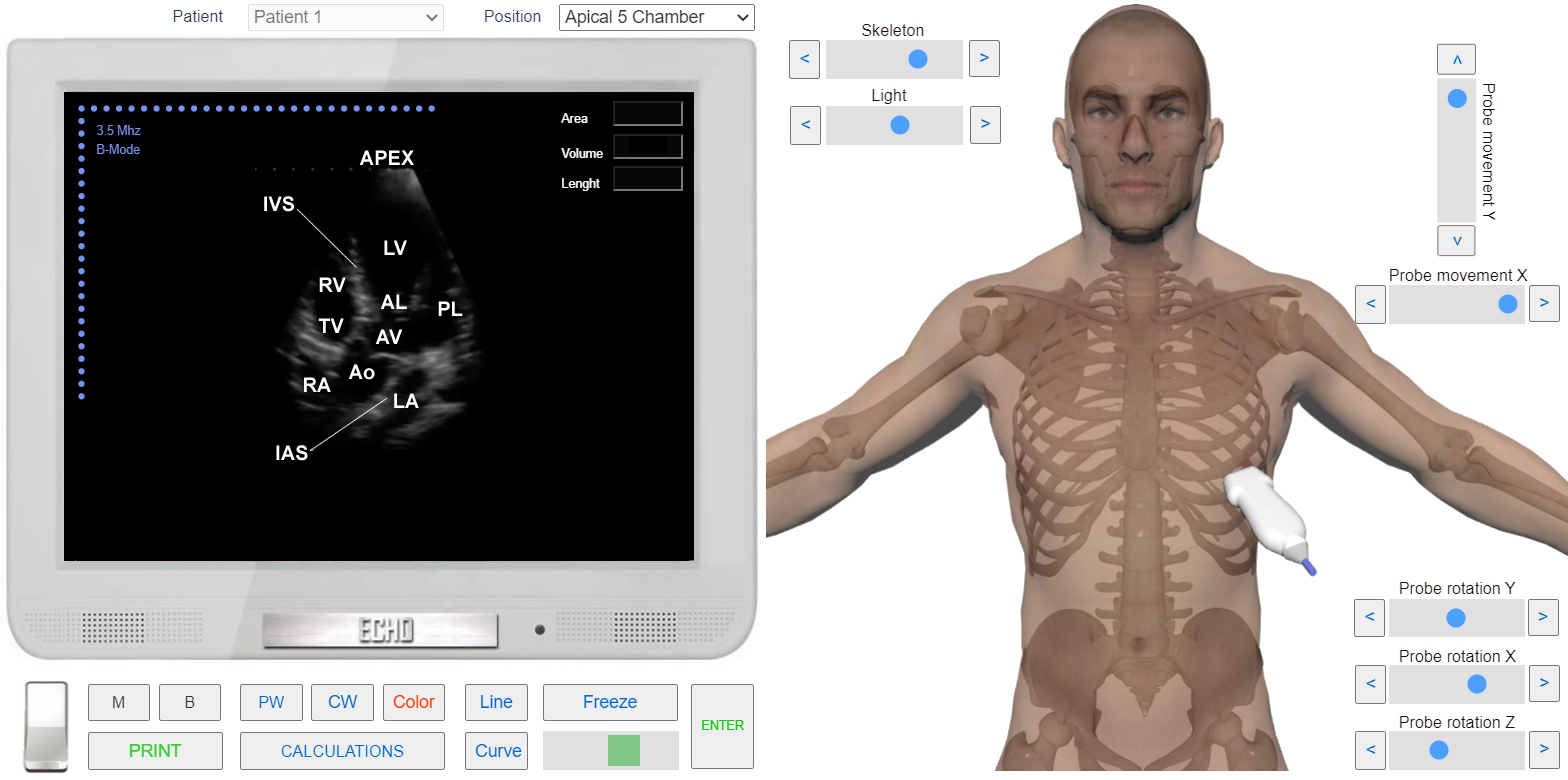Click the green ENTER button
This screenshot has width=1568, height=780.
[x=722, y=726]
